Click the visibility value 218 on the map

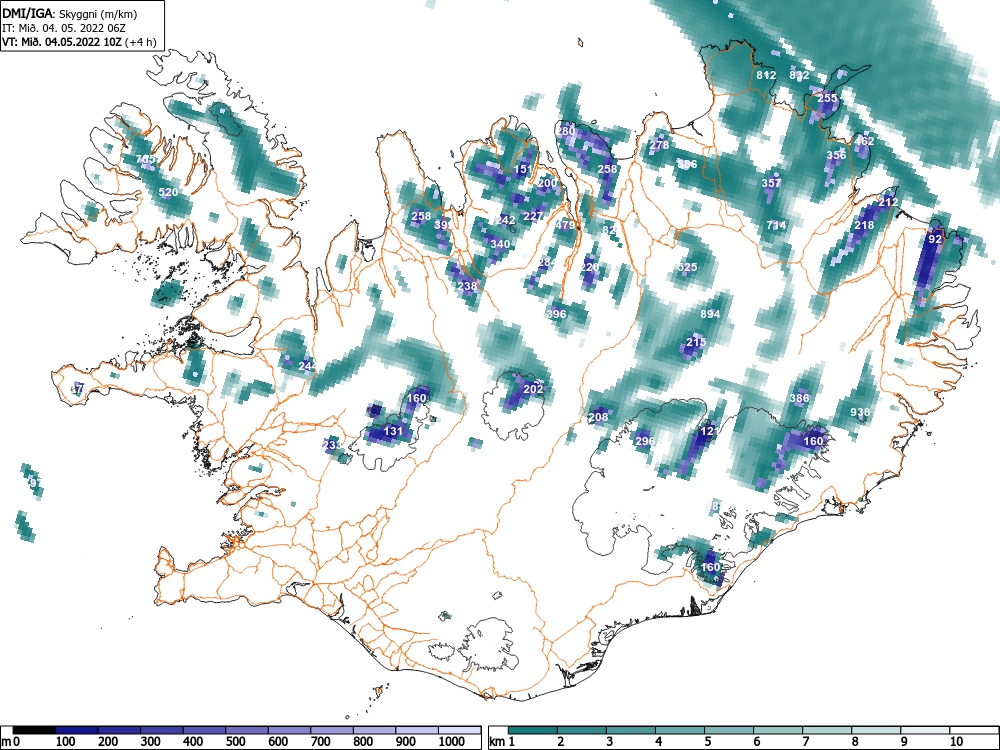[x=864, y=225]
